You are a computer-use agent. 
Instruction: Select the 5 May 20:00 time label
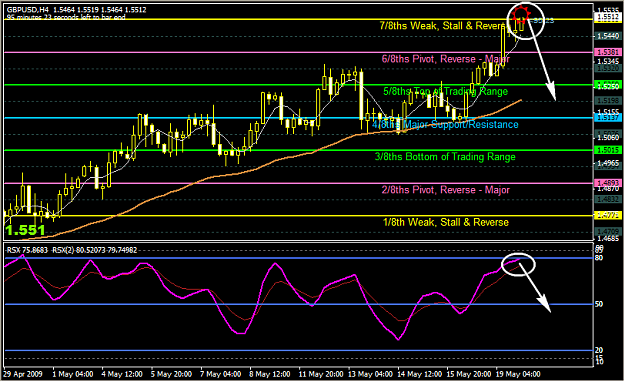point(171,374)
